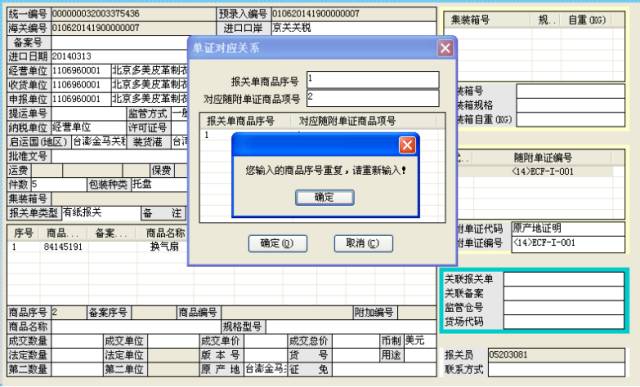Click the 包装种类 field 托盘
This screenshot has height=387, width=640.
(x=159, y=185)
